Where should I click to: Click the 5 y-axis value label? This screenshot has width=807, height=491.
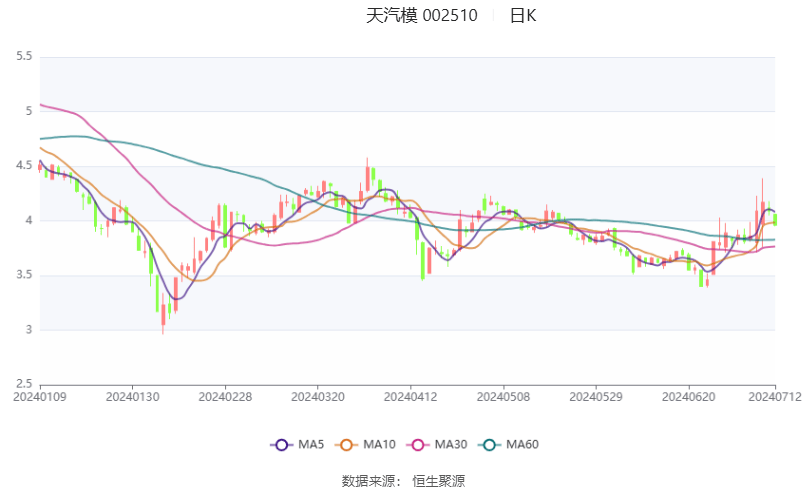click(x=29, y=111)
